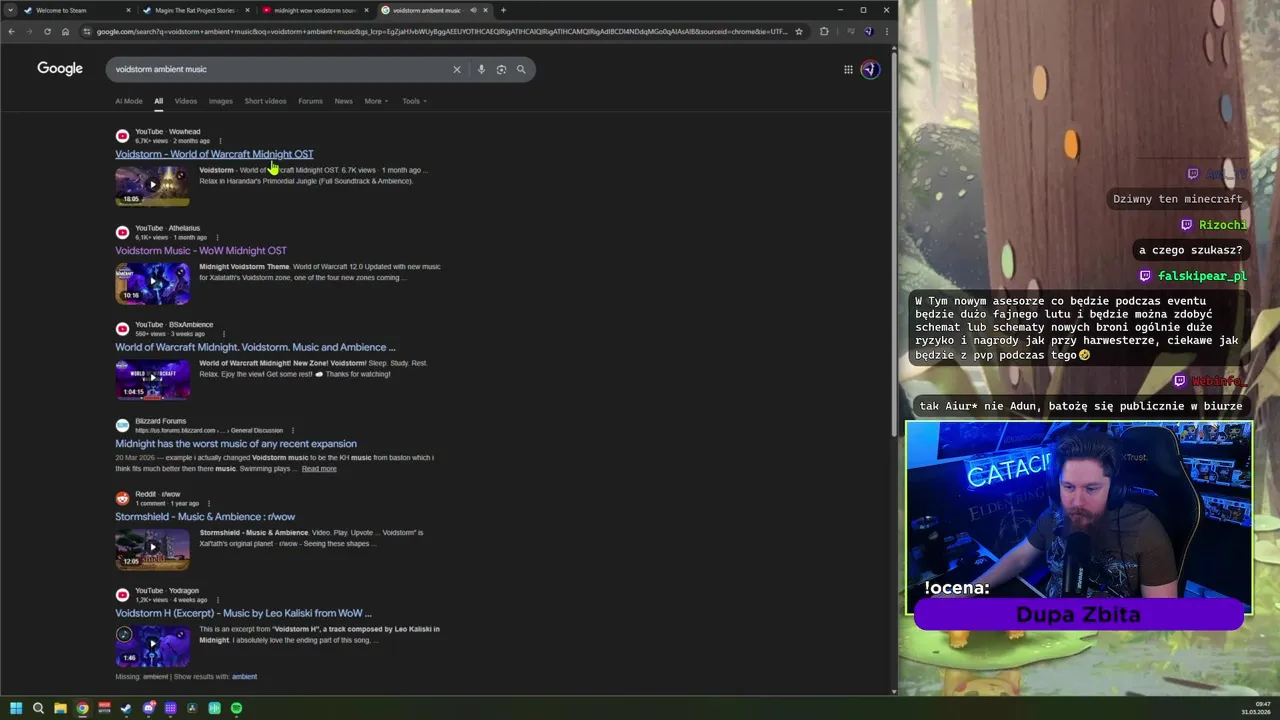Viewport: 1280px width, 720px height.
Task: Open Voidstorm Music - WoW Midnight OST
Action: coord(201,251)
